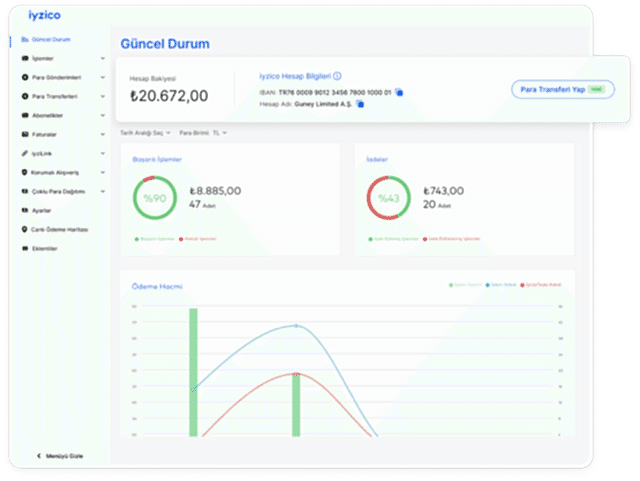The image size is (640, 481).
Task: Click the Çoklu Para Dağıtımı icon
Action: (25, 191)
